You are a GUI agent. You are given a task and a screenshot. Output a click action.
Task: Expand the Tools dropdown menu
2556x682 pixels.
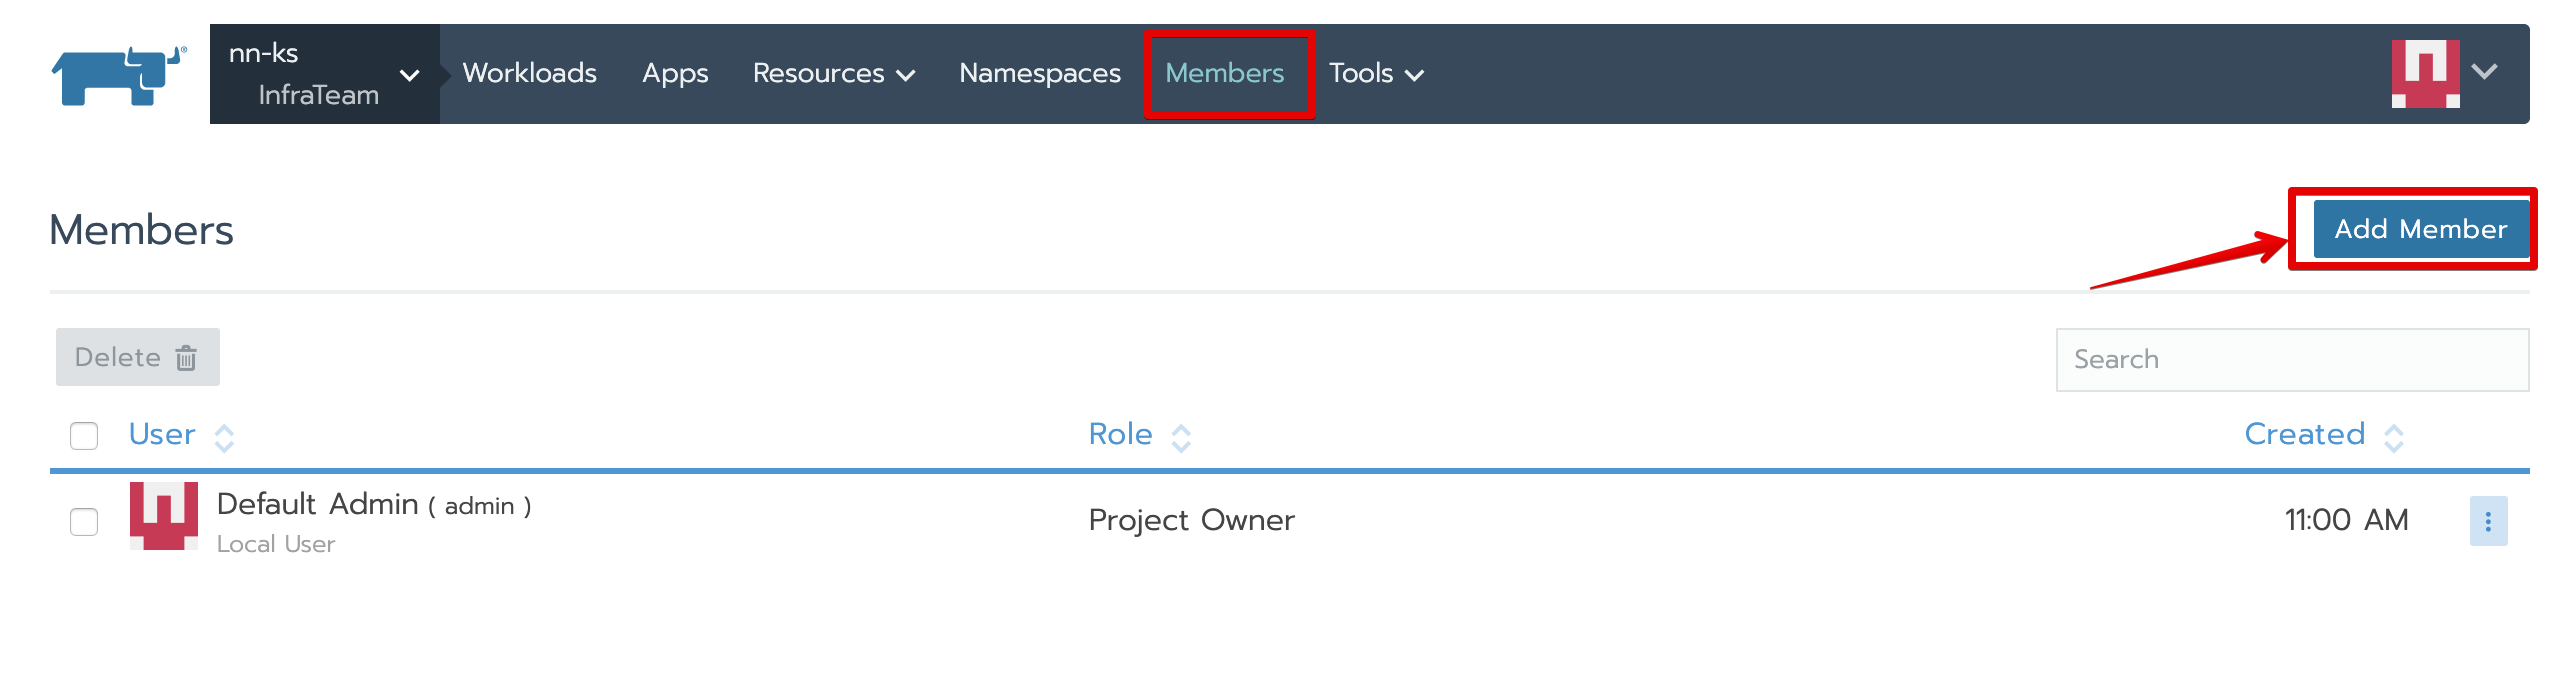1375,74
